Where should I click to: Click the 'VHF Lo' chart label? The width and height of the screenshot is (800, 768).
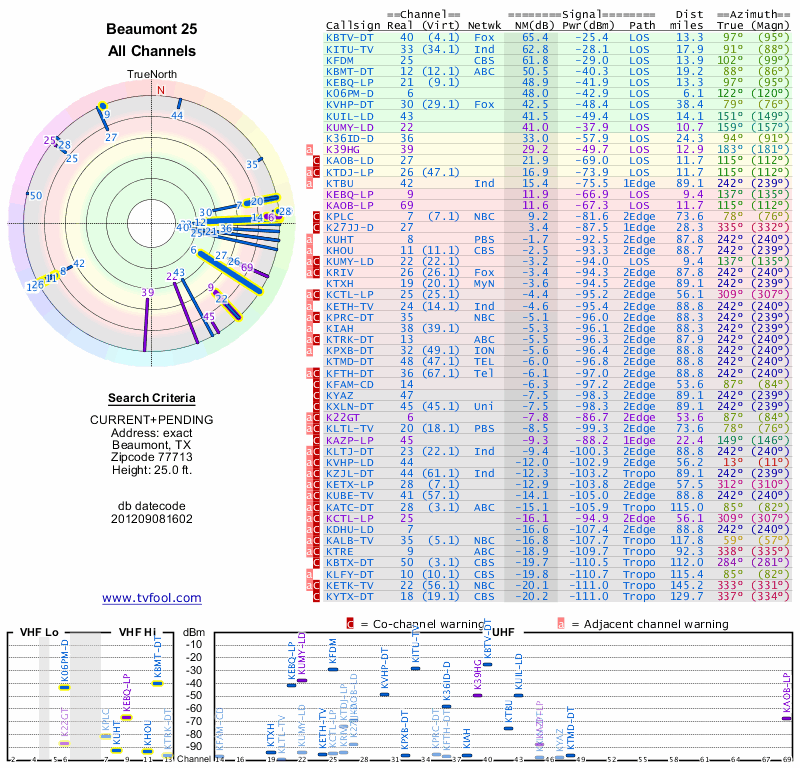(x=39, y=632)
